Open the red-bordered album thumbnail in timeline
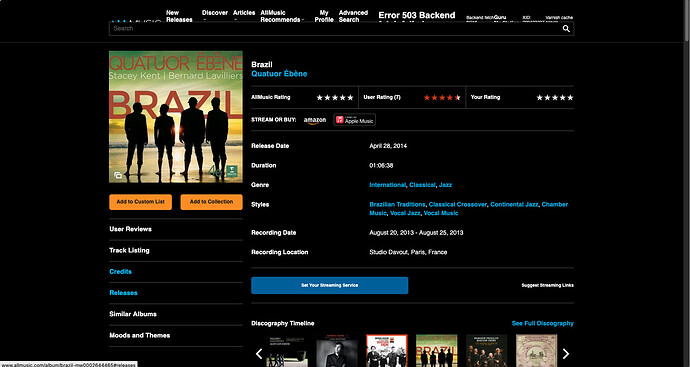This screenshot has width=690, height=367. (387, 351)
